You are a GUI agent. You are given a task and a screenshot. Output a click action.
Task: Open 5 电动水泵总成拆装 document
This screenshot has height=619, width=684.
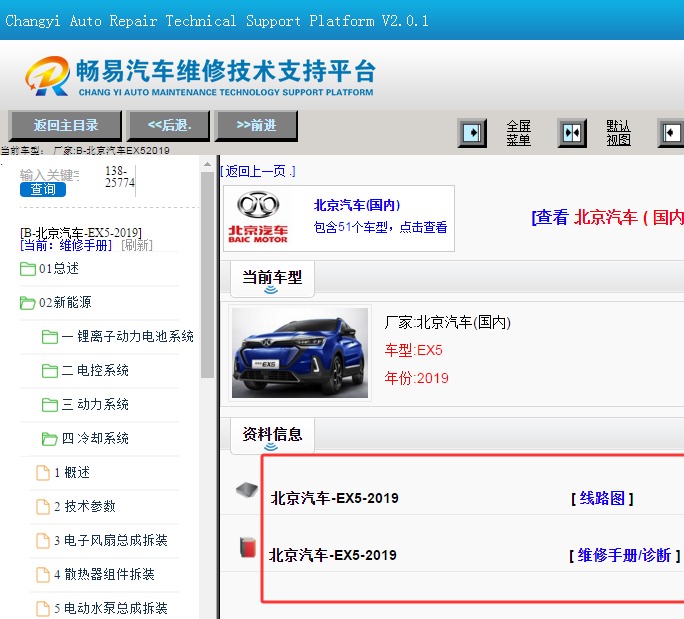[102, 609]
